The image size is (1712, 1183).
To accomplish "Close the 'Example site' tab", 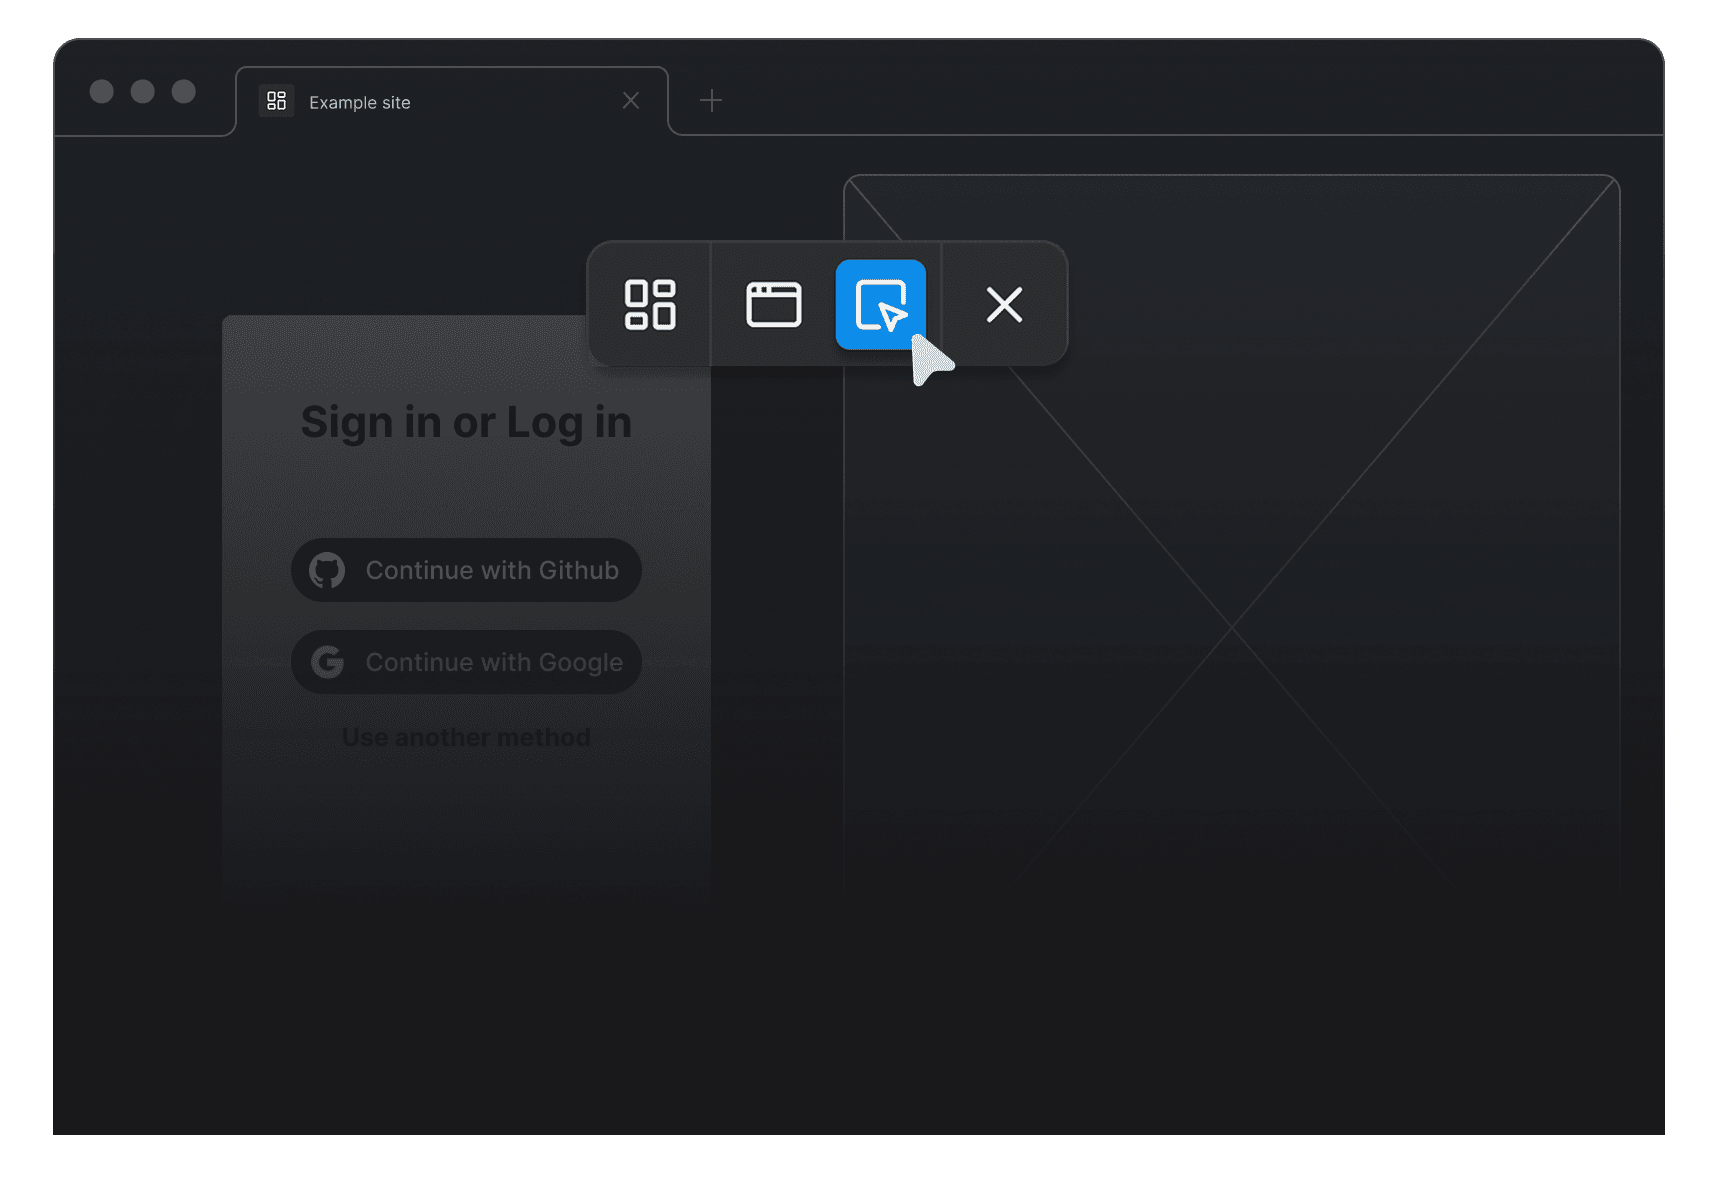I will point(631,101).
